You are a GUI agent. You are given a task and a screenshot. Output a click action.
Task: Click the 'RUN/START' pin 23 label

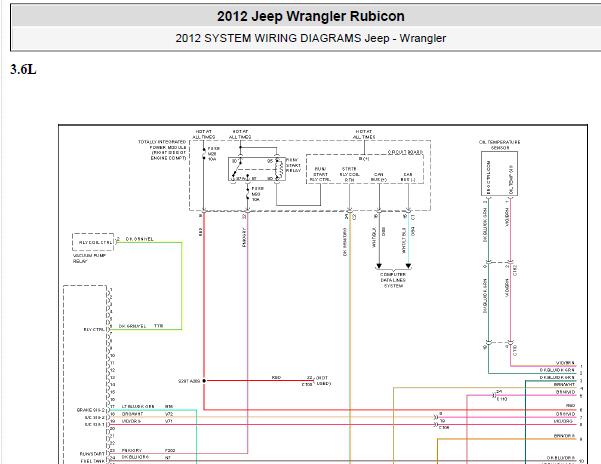(x=92, y=454)
